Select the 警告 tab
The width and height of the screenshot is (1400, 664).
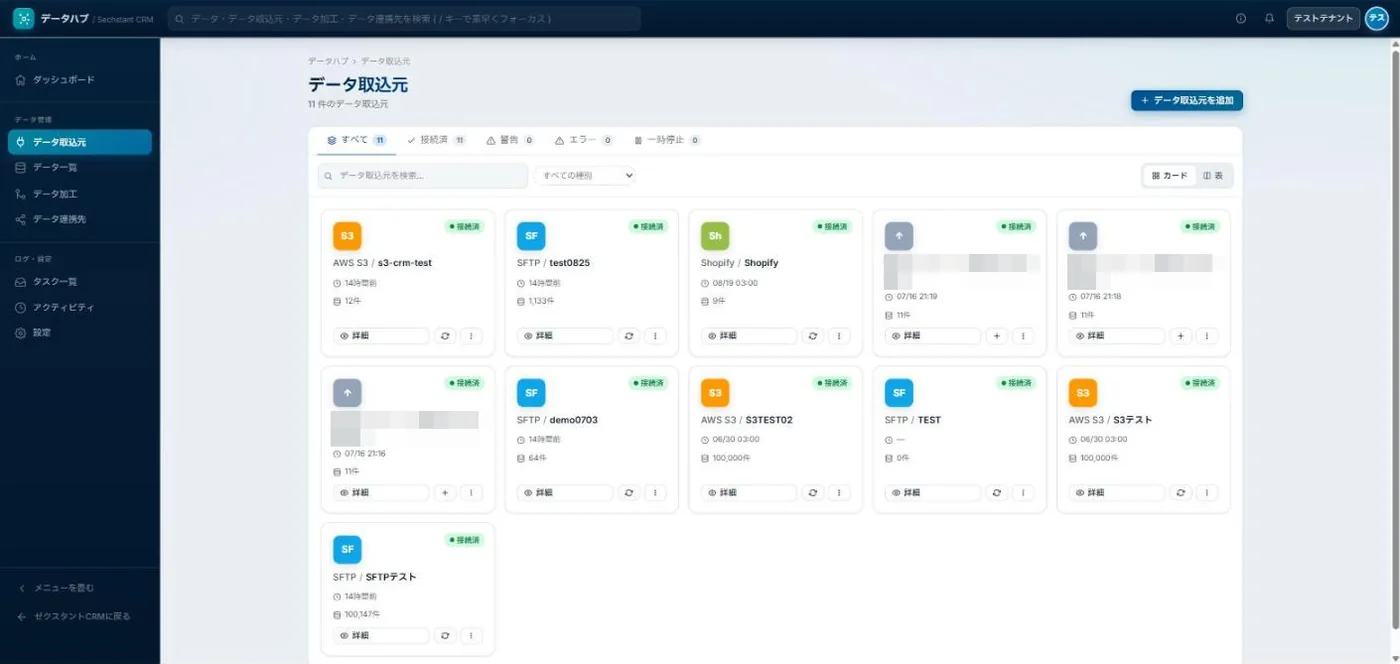(510, 140)
